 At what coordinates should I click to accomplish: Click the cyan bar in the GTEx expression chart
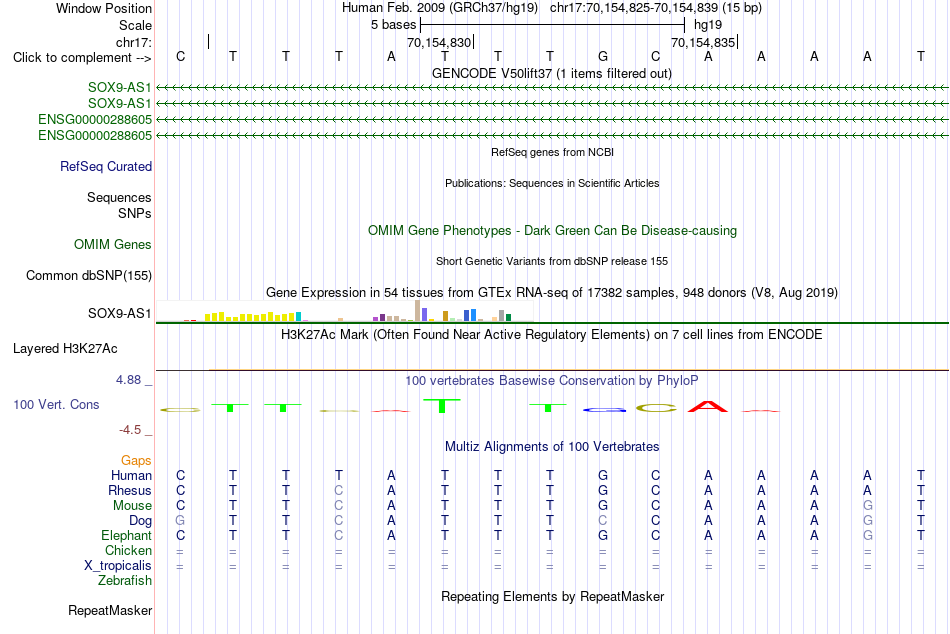(299, 316)
